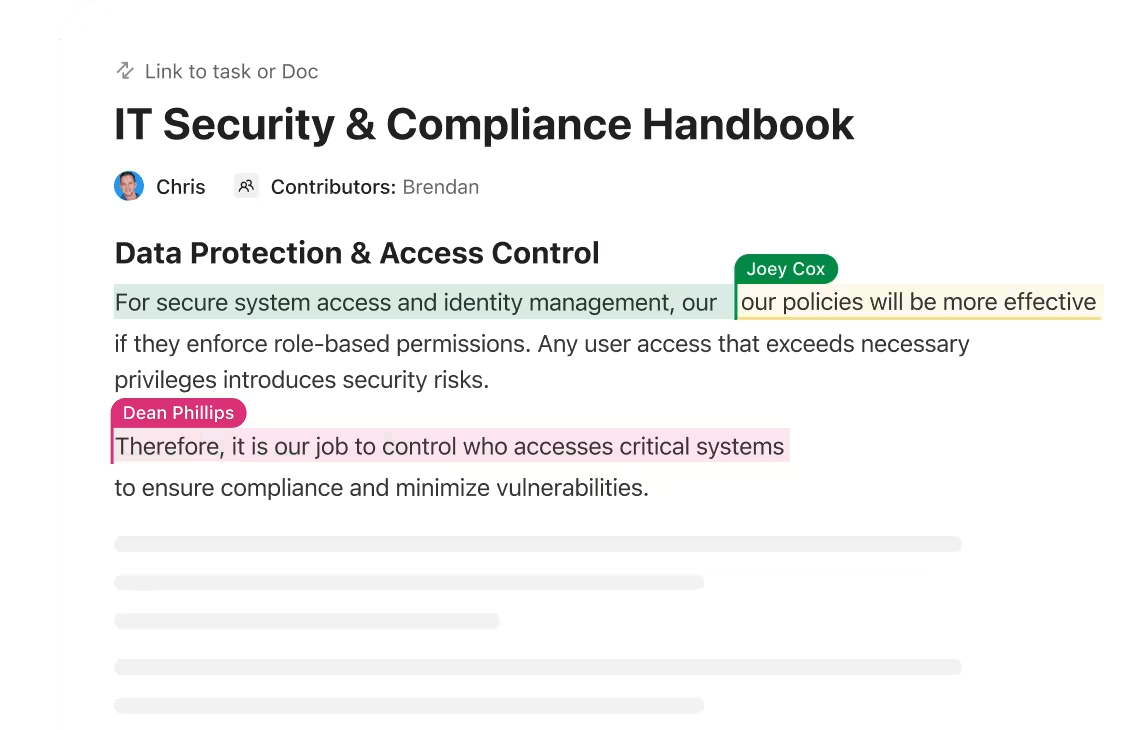The image size is (1134, 730).
Task: Click the 'Joey Cox' collaborator badge
Action: coord(786,268)
